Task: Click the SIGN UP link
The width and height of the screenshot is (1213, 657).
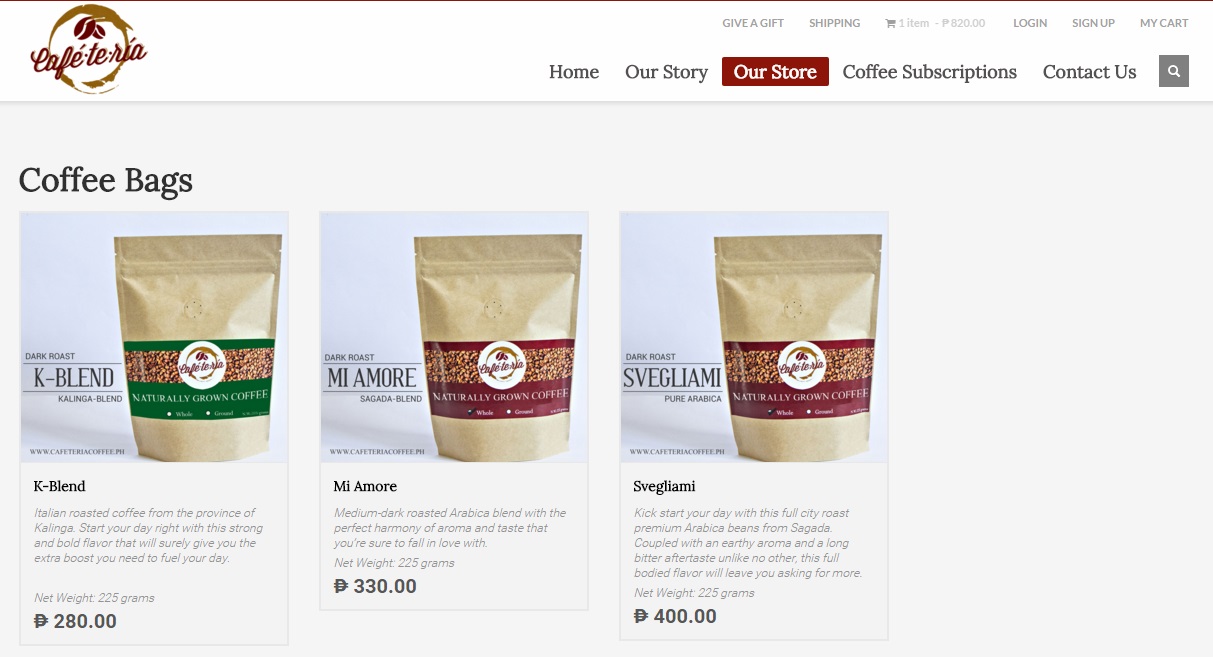Action: coord(1093,23)
